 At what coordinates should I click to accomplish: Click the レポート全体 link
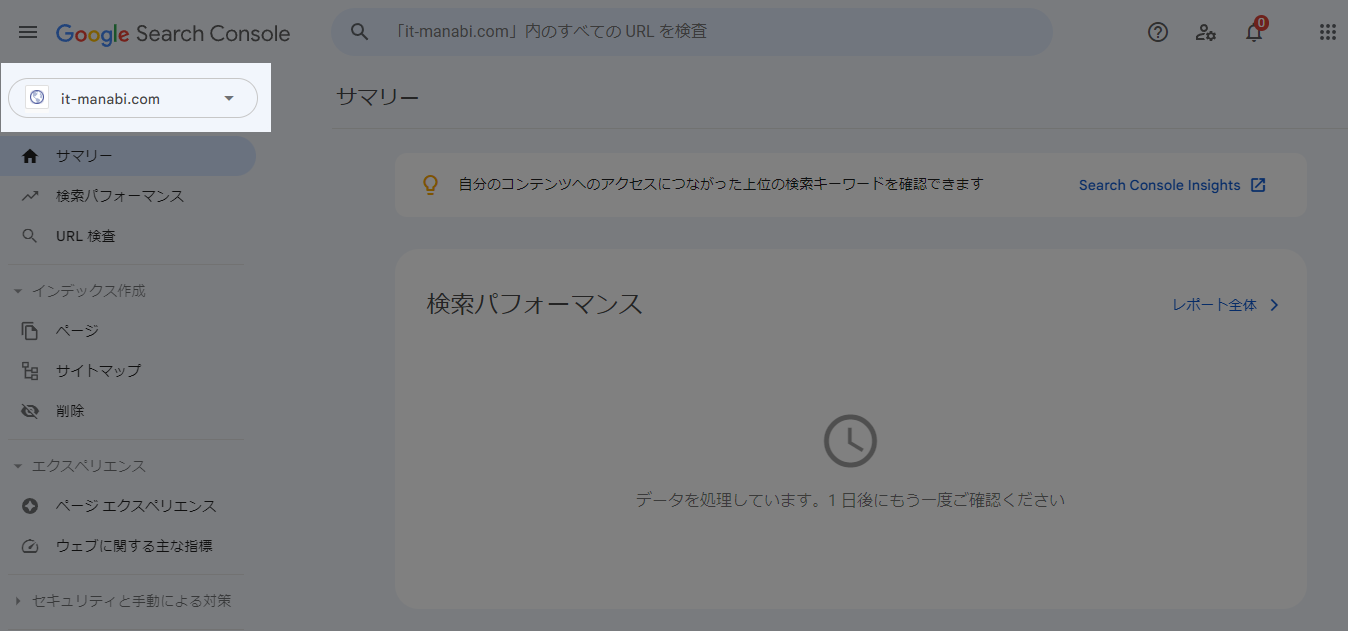[x=1215, y=304]
